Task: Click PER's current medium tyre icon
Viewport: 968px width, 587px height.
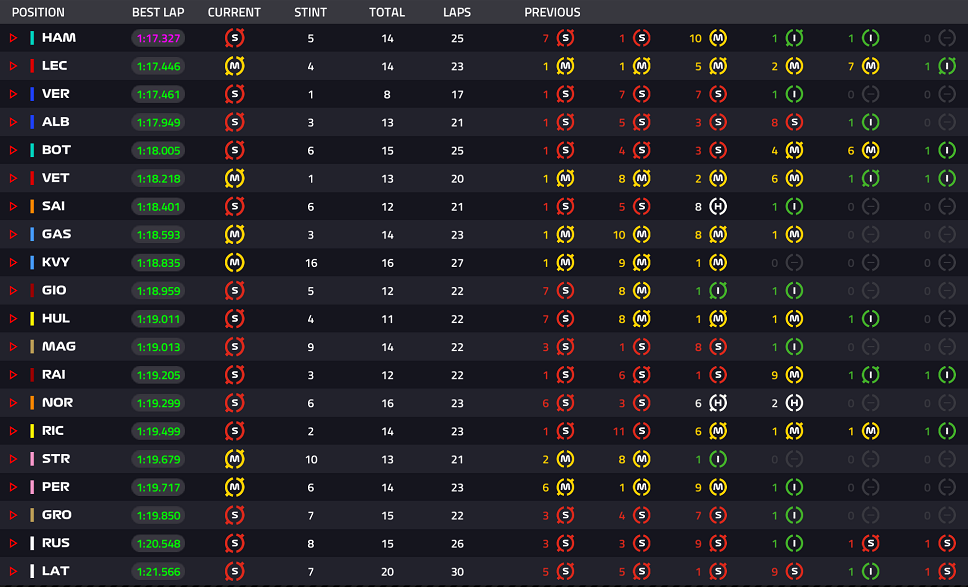Action: (x=235, y=487)
